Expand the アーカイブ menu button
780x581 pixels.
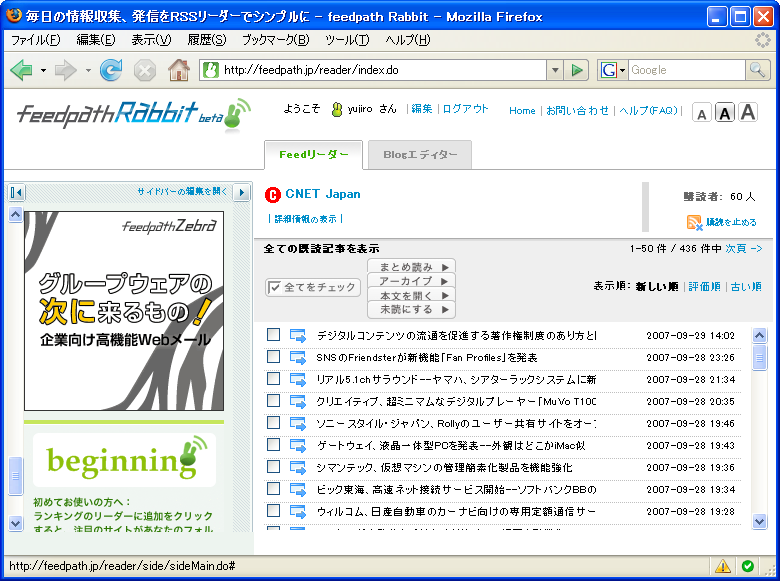(x=411, y=281)
